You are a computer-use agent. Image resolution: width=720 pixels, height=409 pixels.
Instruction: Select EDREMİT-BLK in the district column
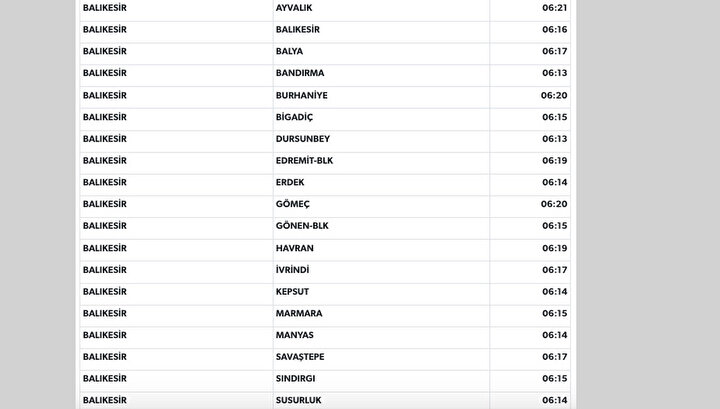304,161
